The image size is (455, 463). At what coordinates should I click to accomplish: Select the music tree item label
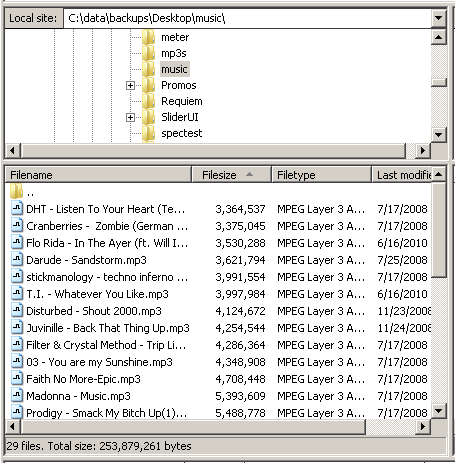[174, 69]
